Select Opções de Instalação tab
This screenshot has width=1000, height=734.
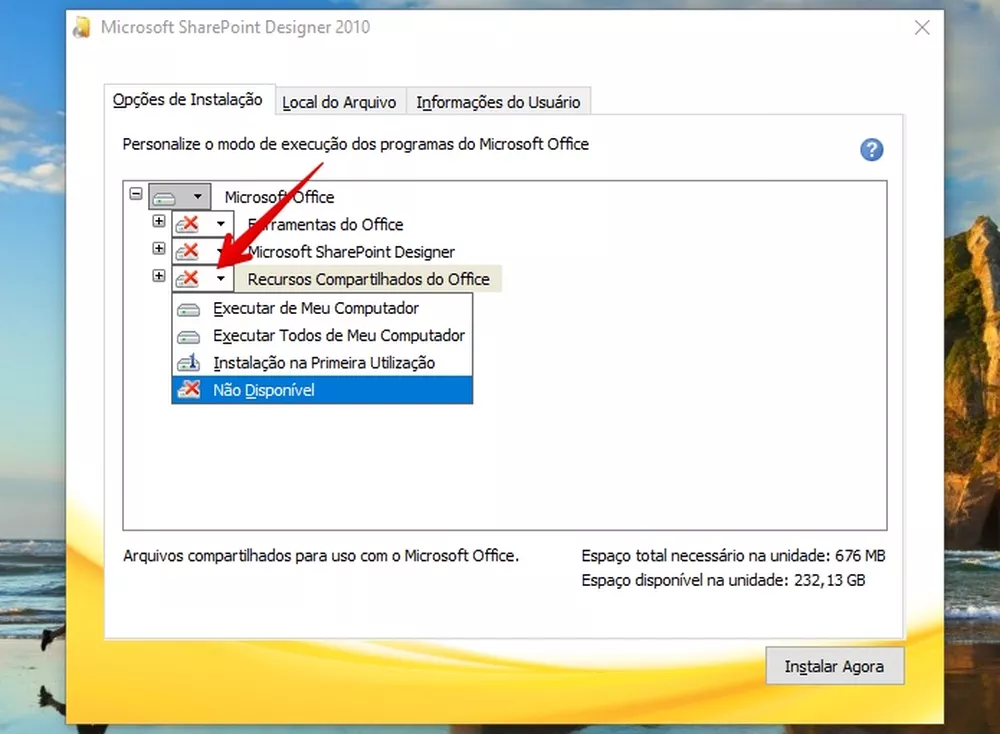click(x=188, y=99)
